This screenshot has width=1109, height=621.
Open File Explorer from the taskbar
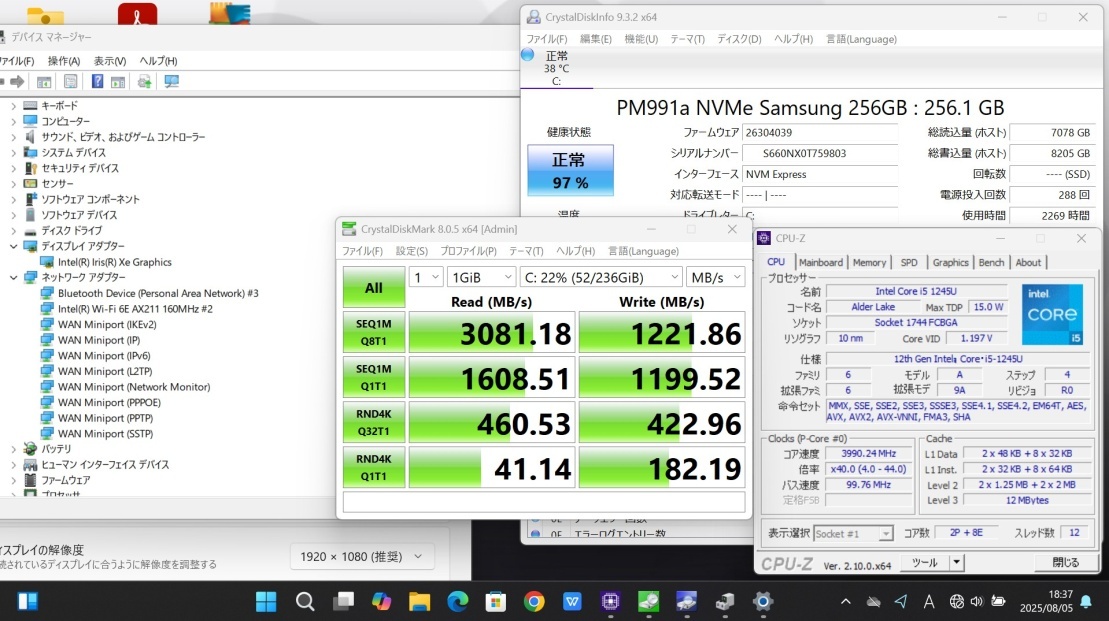pyautogui.click(x=419, y=601)
